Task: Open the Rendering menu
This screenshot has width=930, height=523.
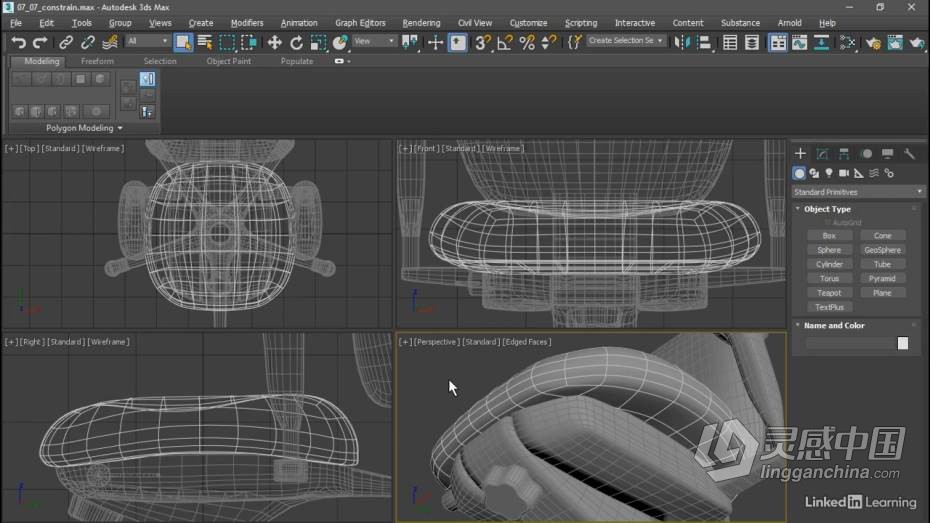Action: click(421, 23)
